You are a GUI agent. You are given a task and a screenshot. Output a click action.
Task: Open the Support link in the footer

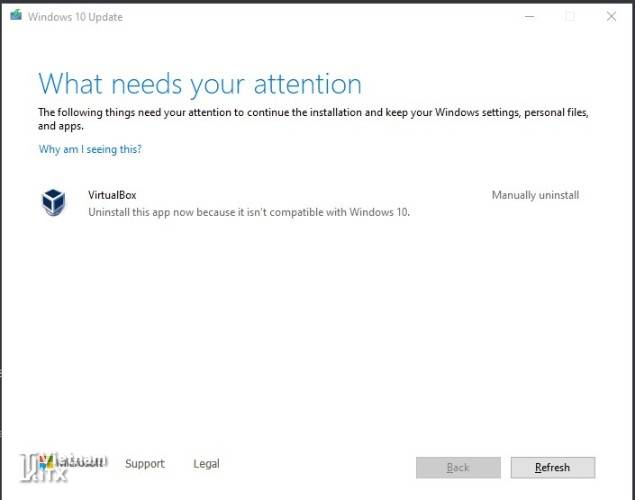click(x=144, y=464)
